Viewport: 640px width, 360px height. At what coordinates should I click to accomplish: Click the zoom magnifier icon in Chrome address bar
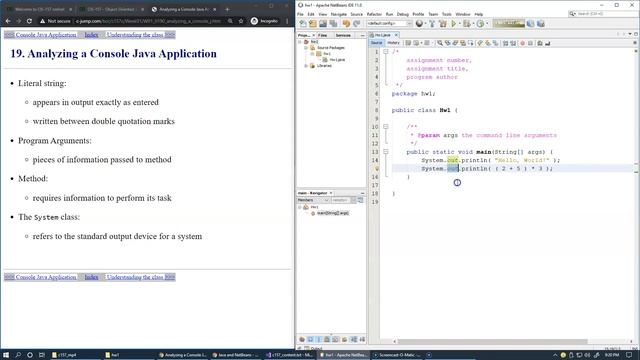tap(230, 21)
